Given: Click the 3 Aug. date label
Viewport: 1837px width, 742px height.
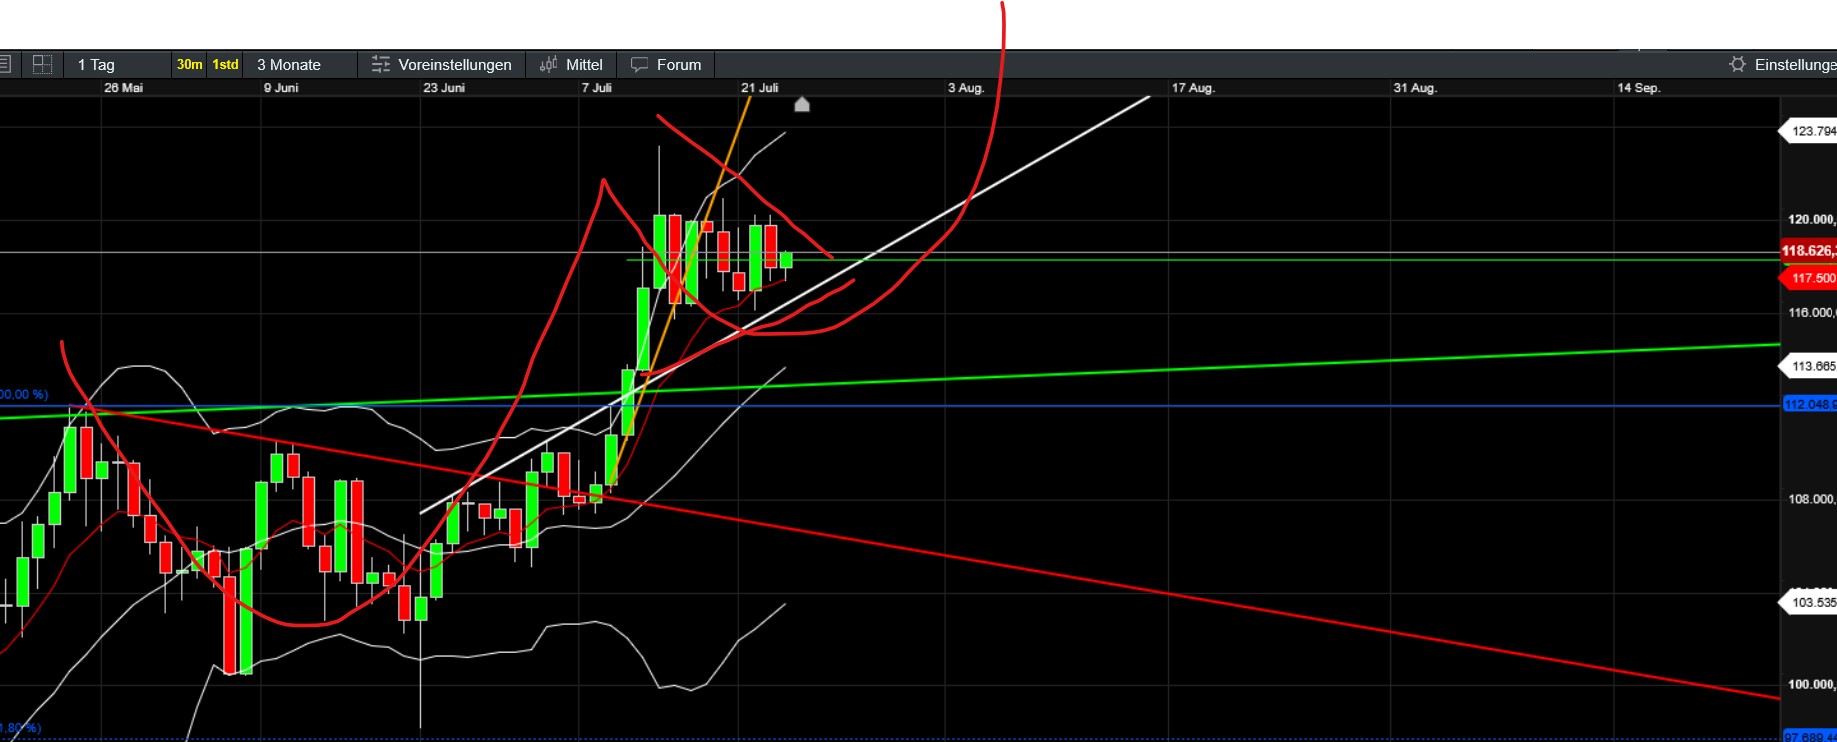Looking at the screenshot, I should coord(966,88).
